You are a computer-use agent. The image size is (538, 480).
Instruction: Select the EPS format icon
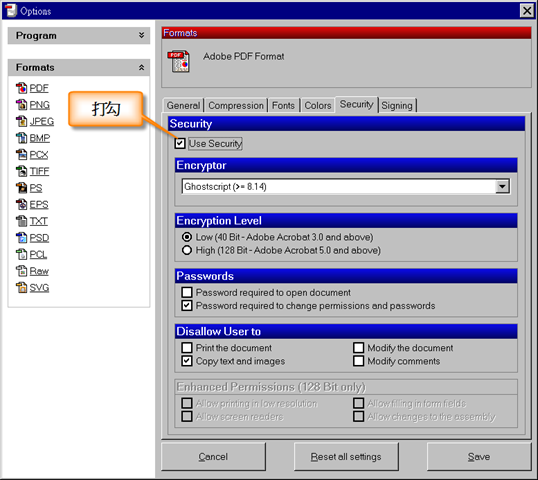click(21, 204)
